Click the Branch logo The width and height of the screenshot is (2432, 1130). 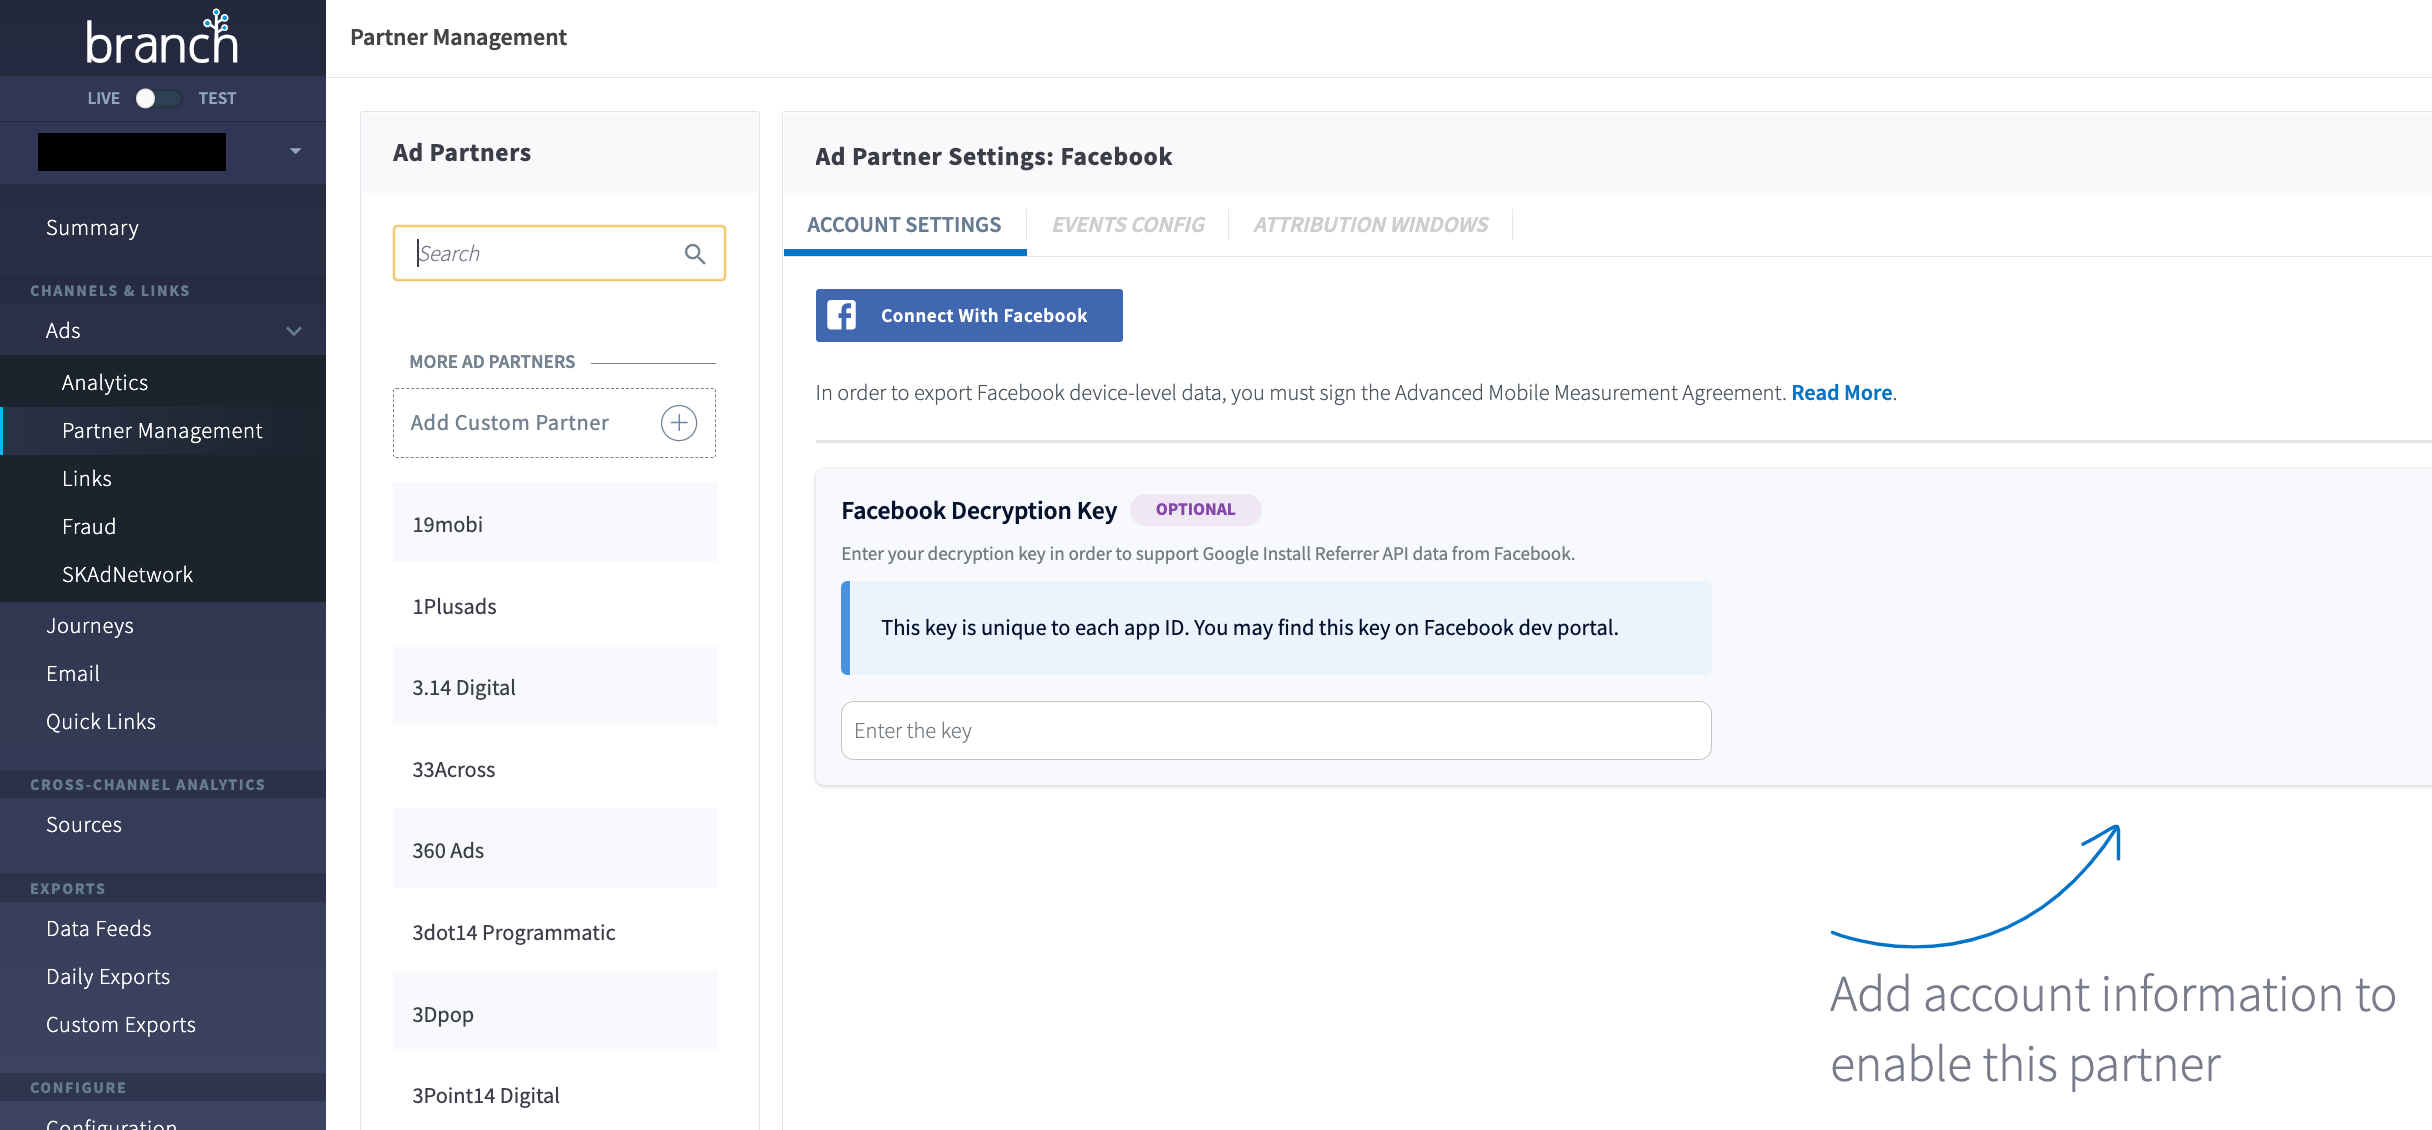[162, 39]
